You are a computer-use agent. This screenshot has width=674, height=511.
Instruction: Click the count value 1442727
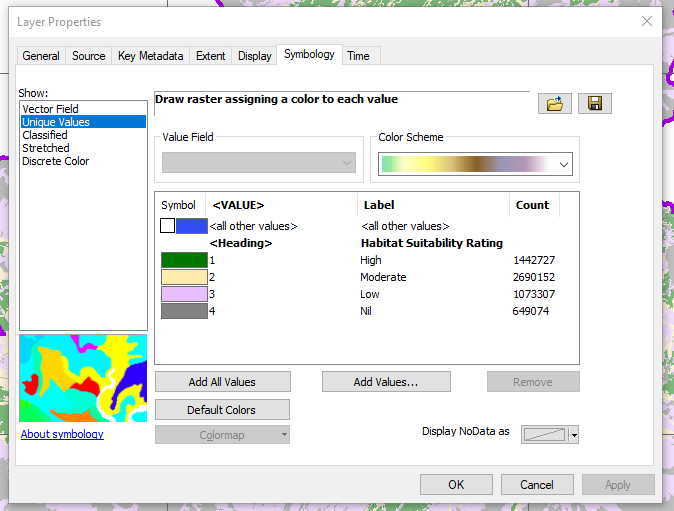(x=534, y=260)
